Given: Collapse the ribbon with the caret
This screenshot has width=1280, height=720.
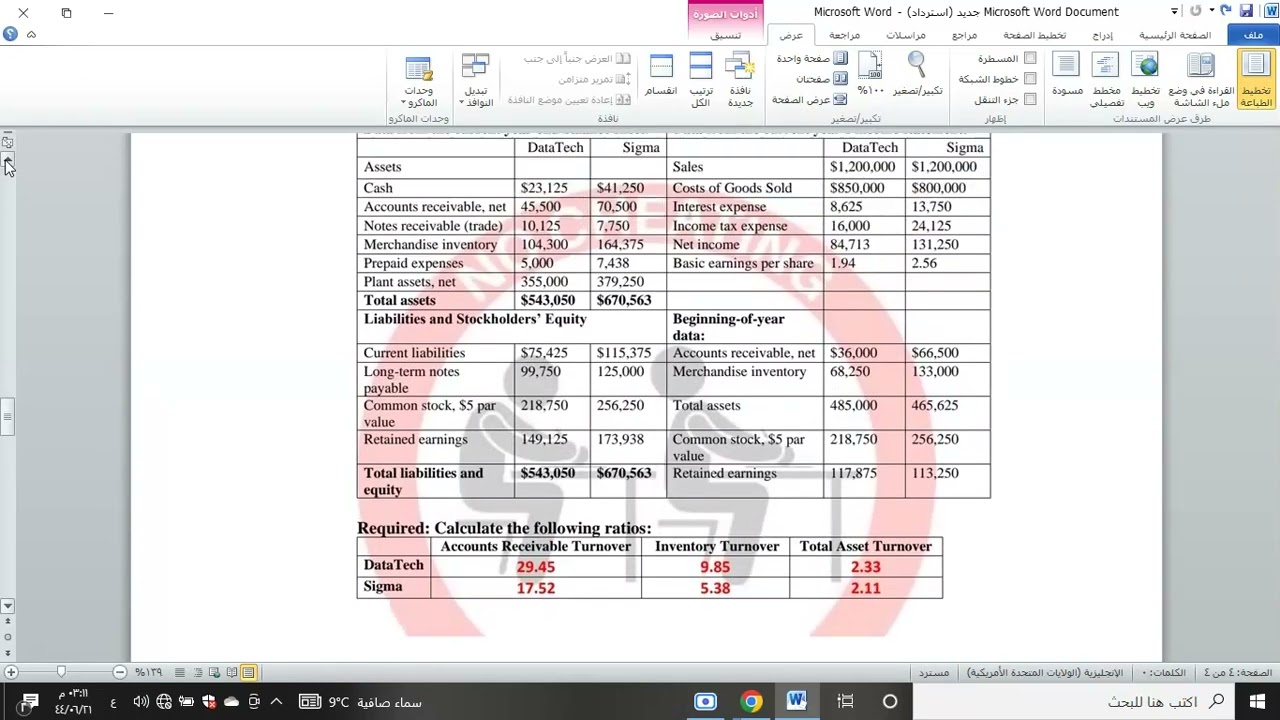Looking at the screenshot, I should [x=31, y=34].
